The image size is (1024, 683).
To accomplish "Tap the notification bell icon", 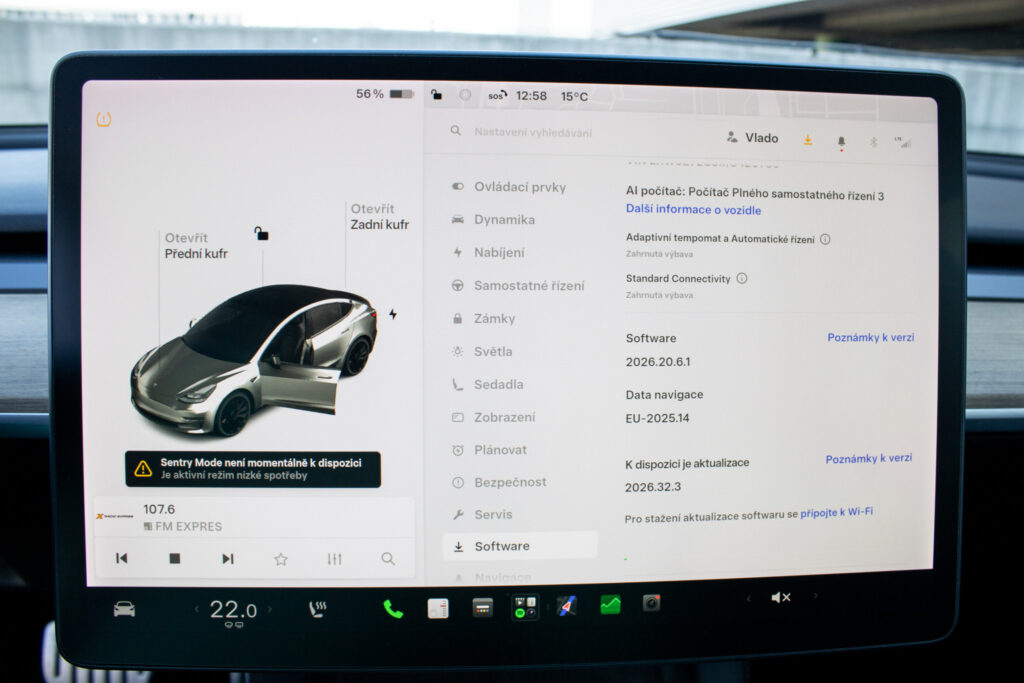I will click(x=841, y=141).
